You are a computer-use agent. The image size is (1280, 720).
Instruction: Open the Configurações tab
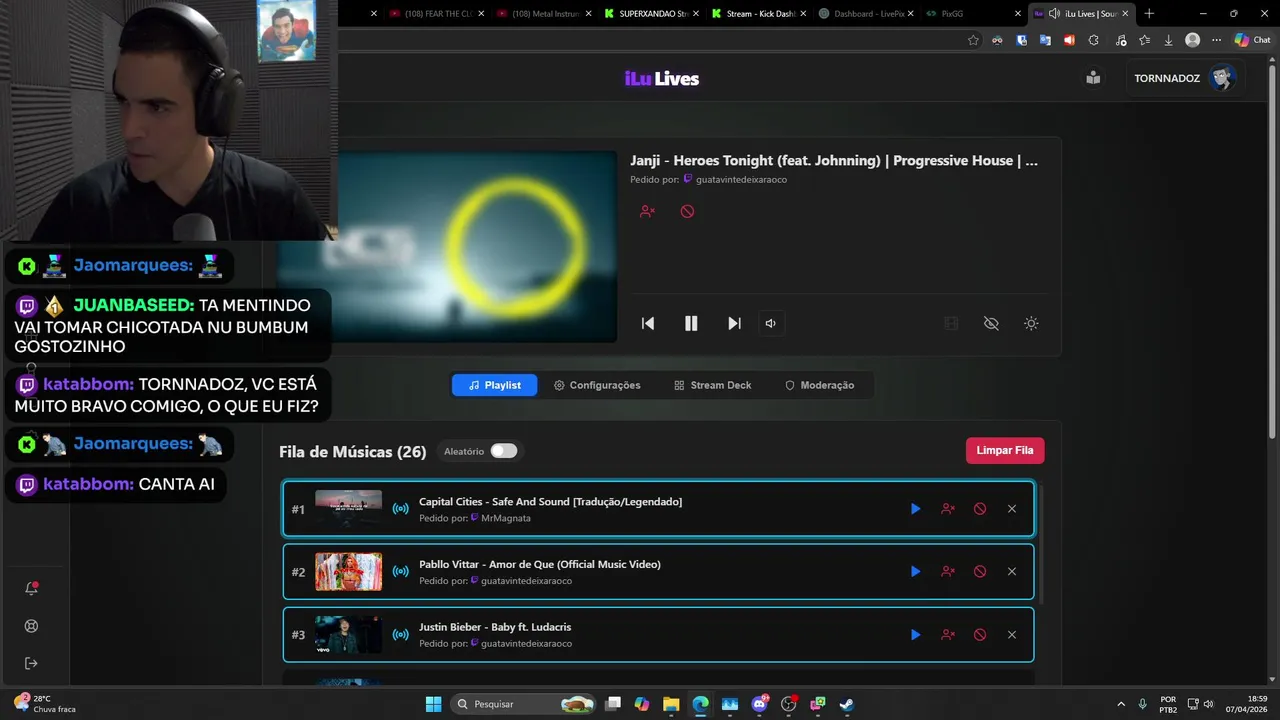point(597,385)
